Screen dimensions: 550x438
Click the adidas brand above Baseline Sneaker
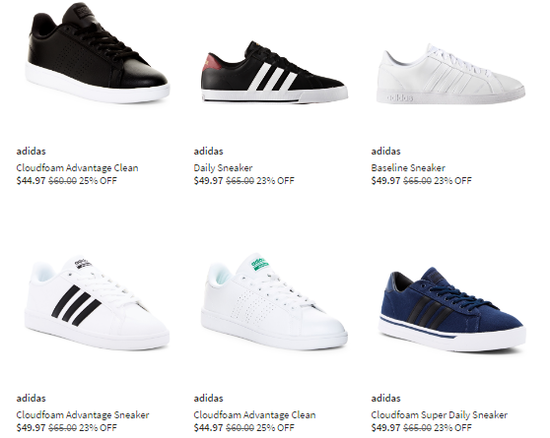(386, 151)
